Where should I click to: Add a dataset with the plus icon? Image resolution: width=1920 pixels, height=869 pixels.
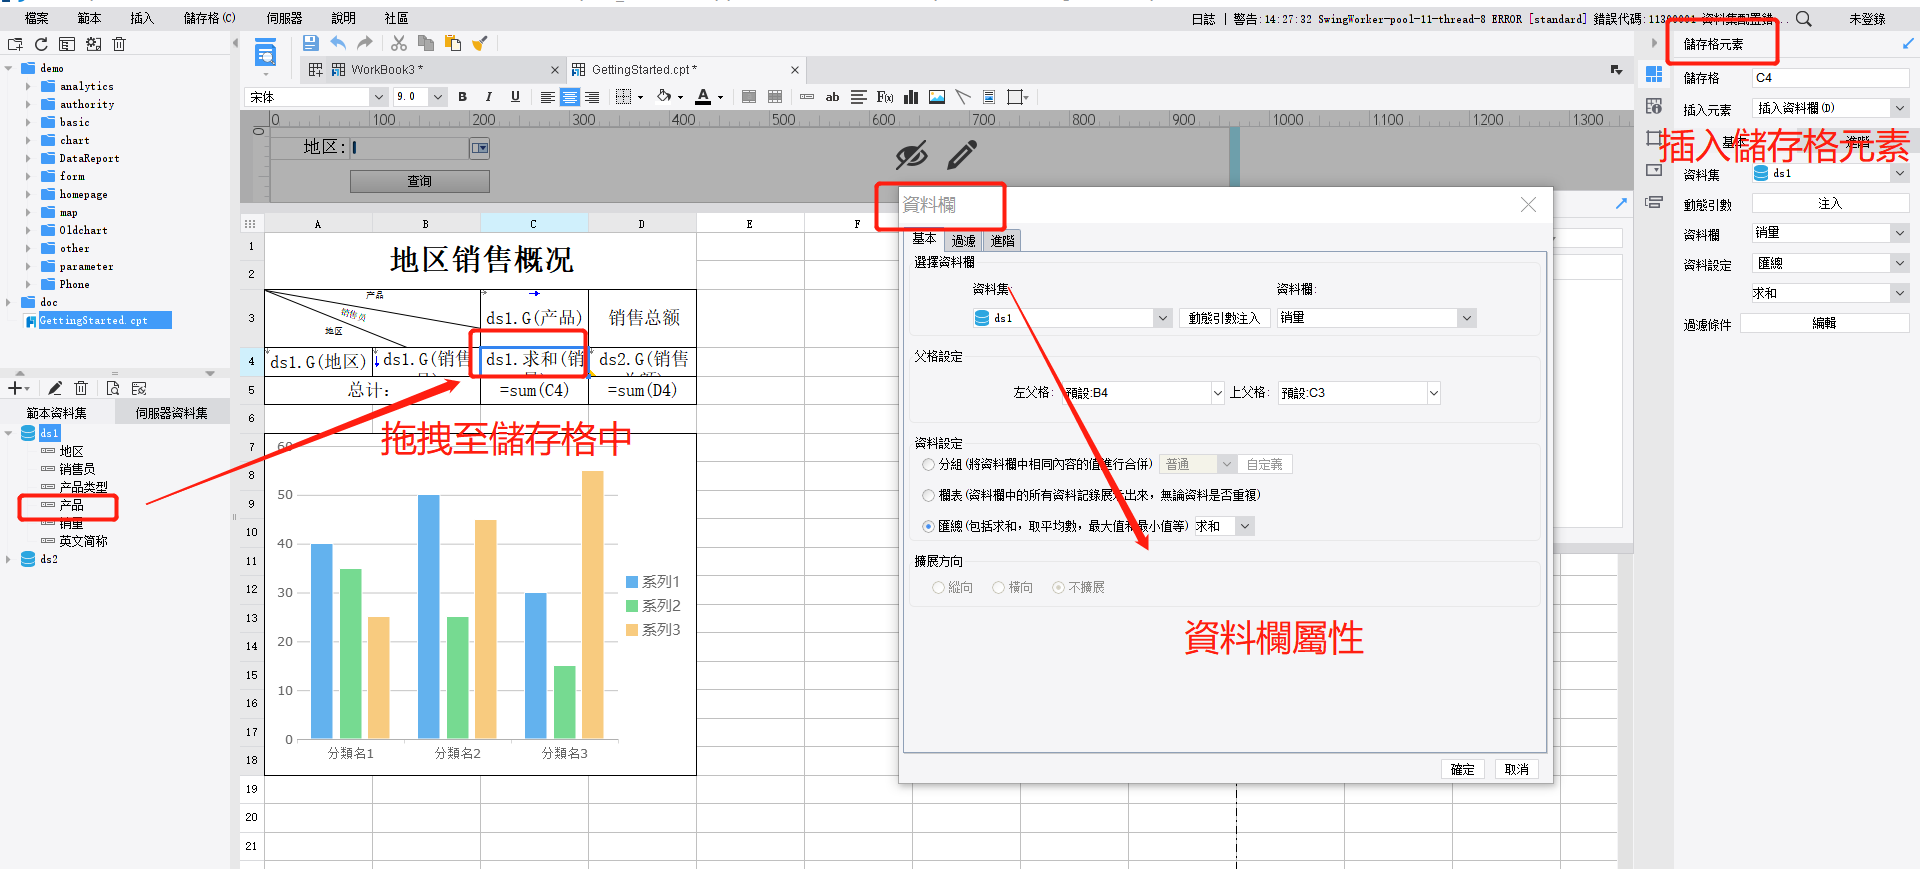coord(15,388)
